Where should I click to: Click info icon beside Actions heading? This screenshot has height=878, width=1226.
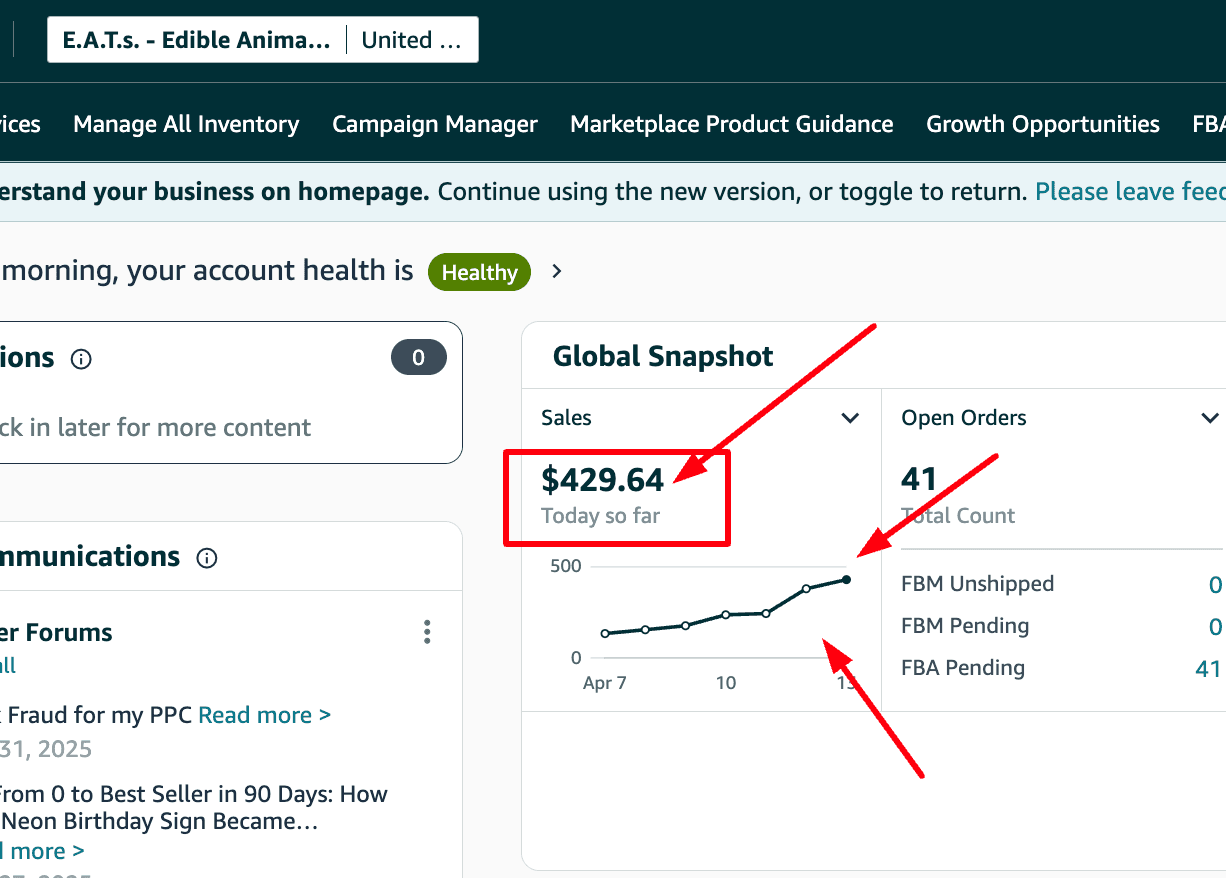coord(82,359)
